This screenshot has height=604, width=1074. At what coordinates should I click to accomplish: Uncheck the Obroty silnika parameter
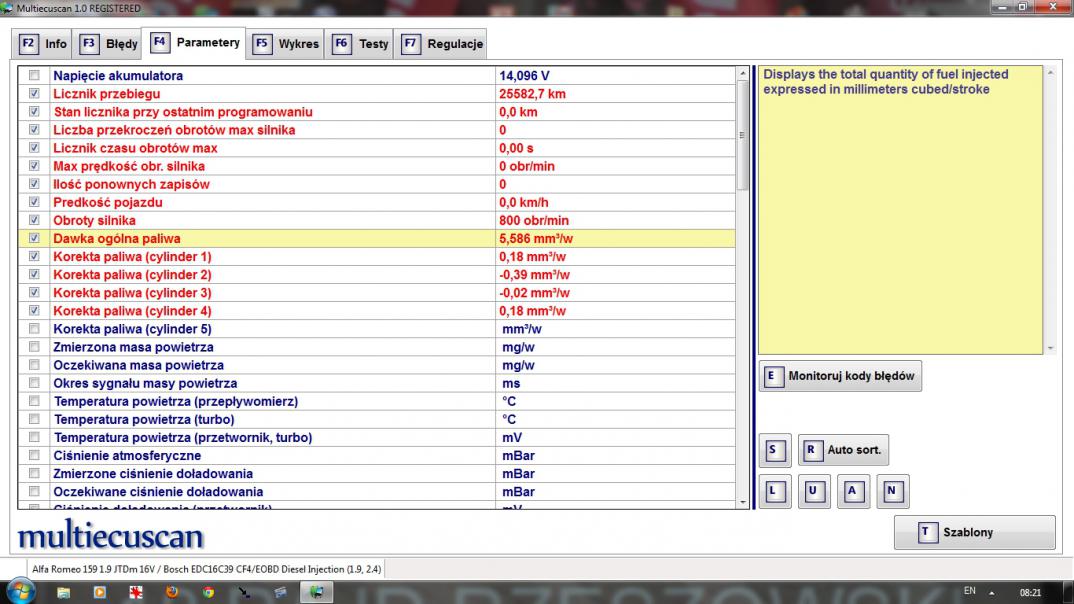point(35,221)
